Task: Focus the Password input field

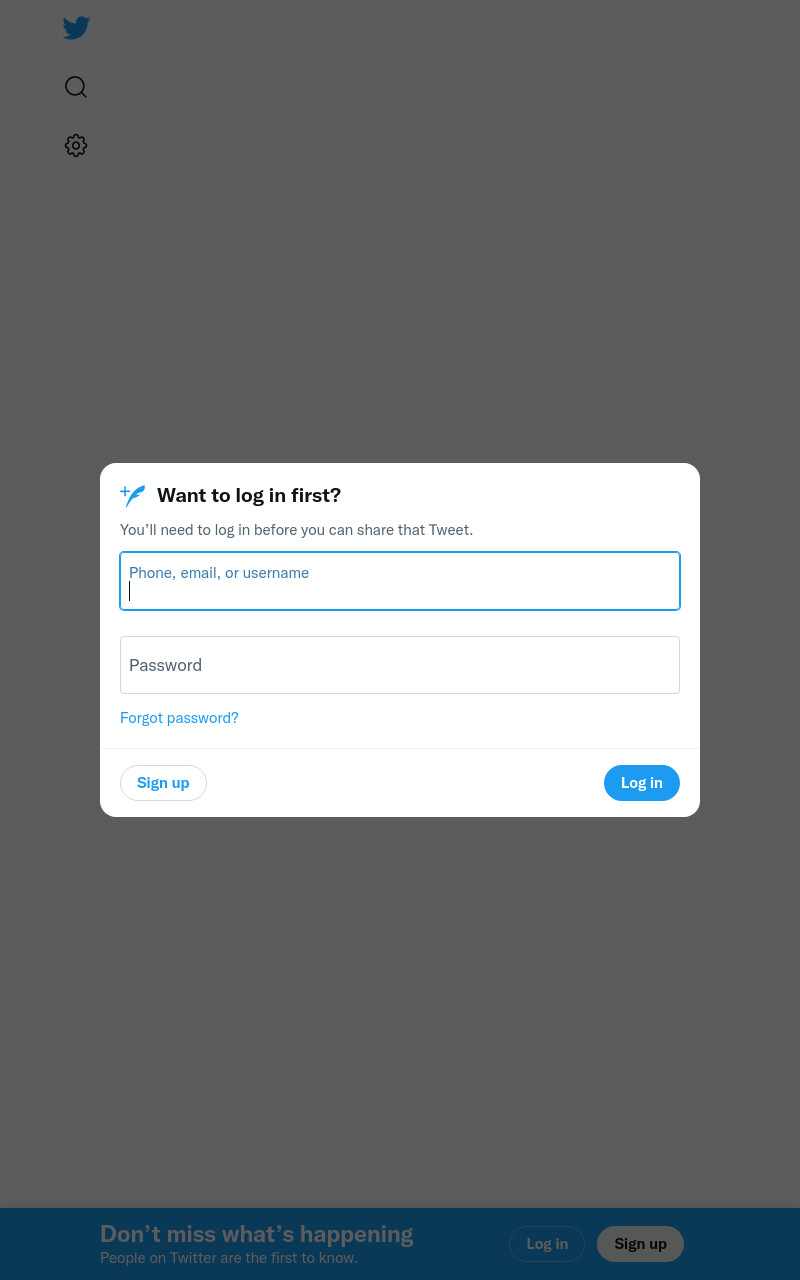Action: pyautogui.click(x=400, y=665)
